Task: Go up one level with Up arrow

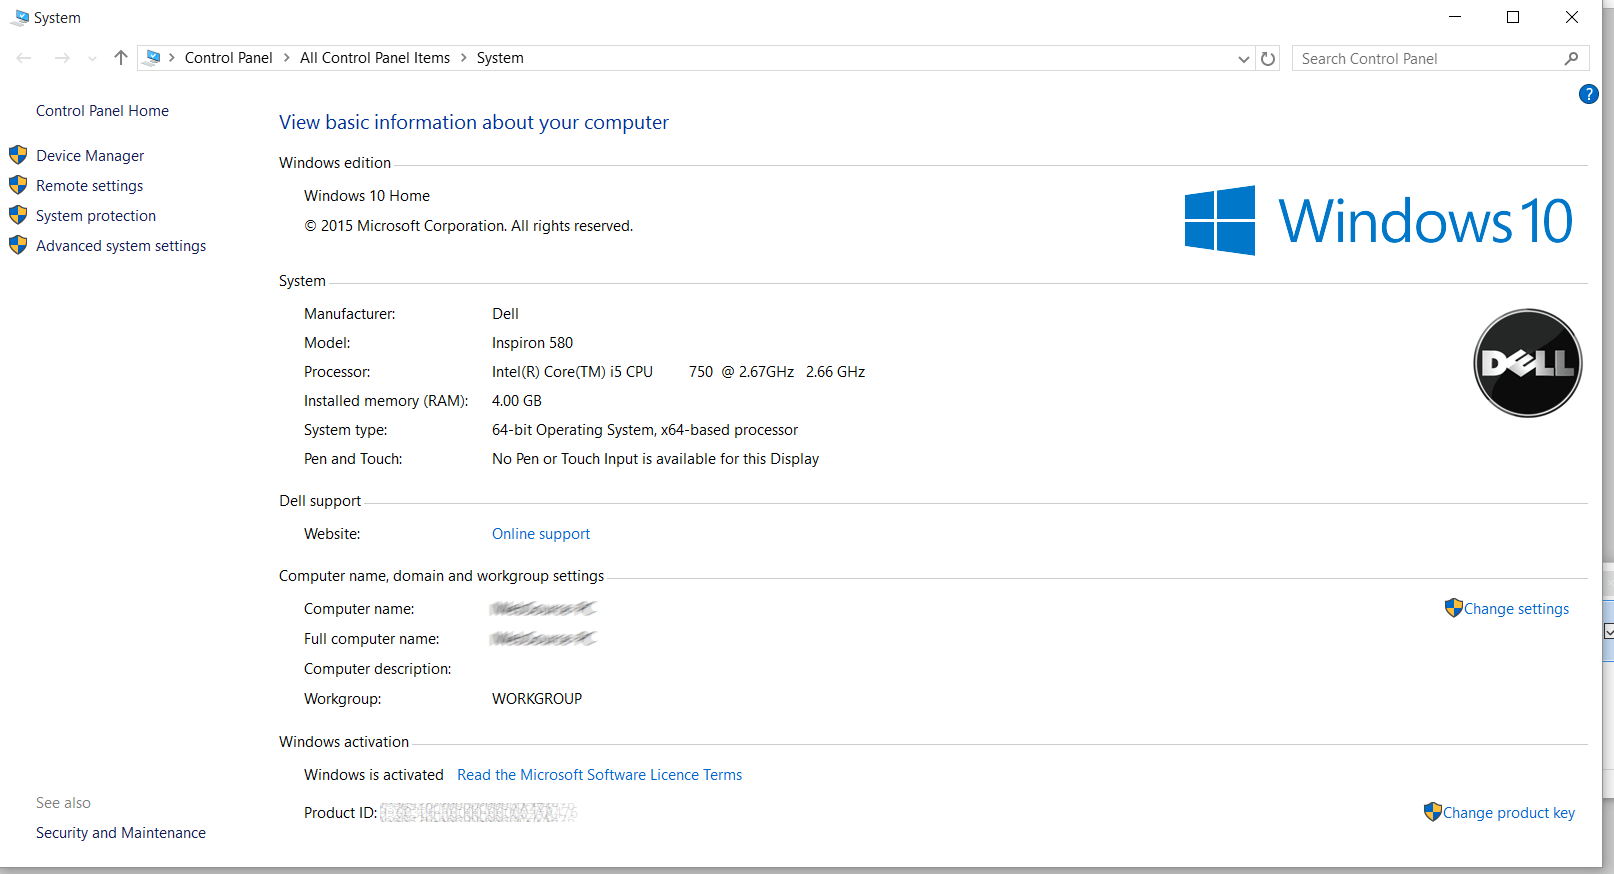Action: [x=121, y=58]
